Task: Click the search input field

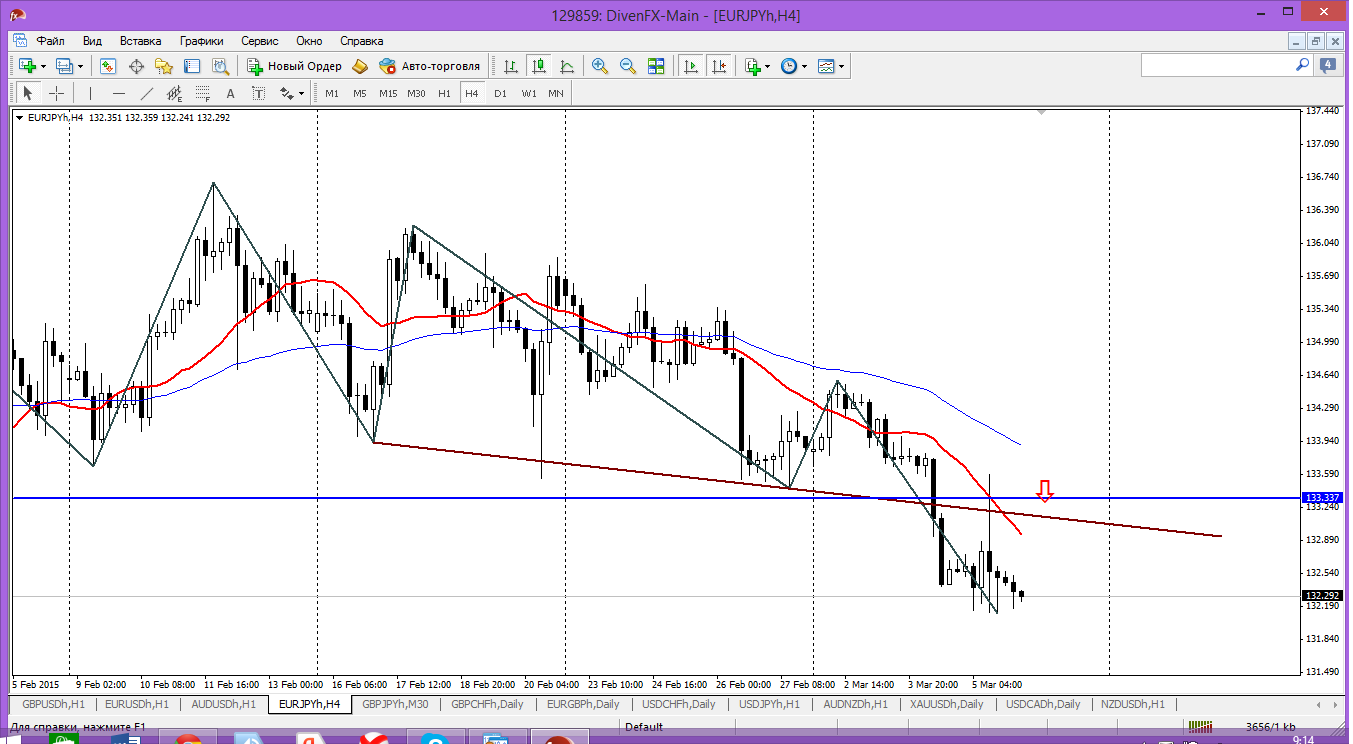Action: coord(1218,65)
